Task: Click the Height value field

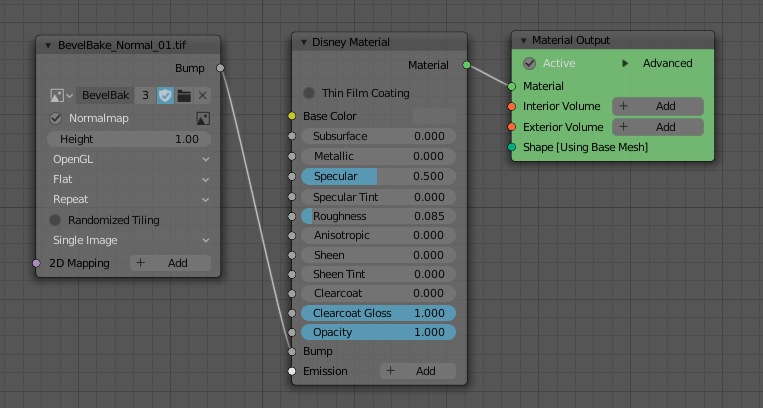Action: click(x=128, y=139)
